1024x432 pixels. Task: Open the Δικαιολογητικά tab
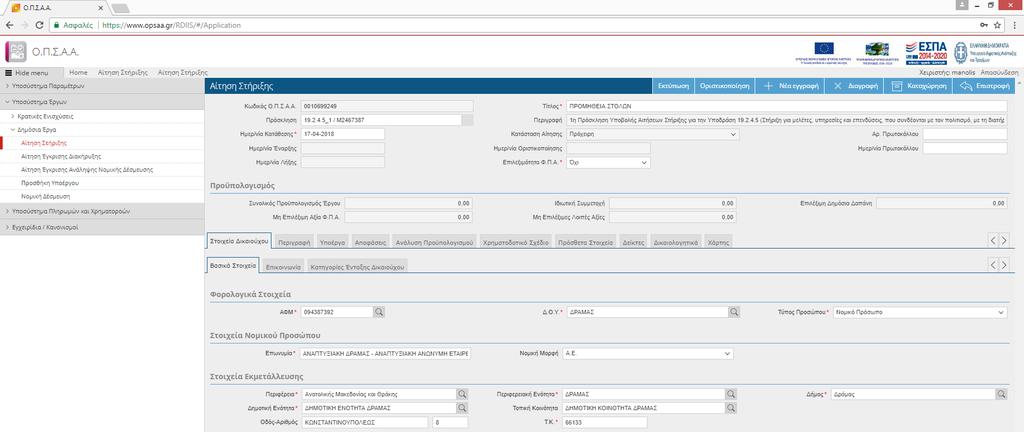pyautogui.click(x=676, y=242)
